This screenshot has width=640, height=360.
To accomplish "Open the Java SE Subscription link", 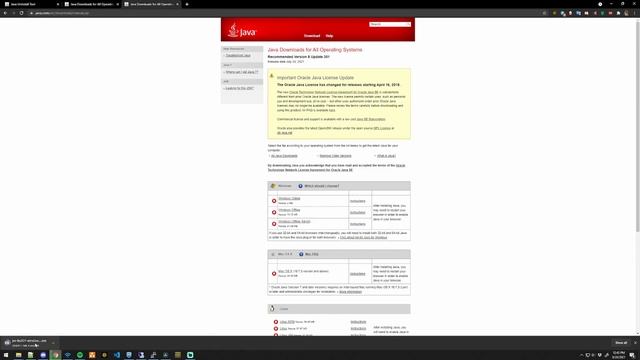I will tap(371, 119).
